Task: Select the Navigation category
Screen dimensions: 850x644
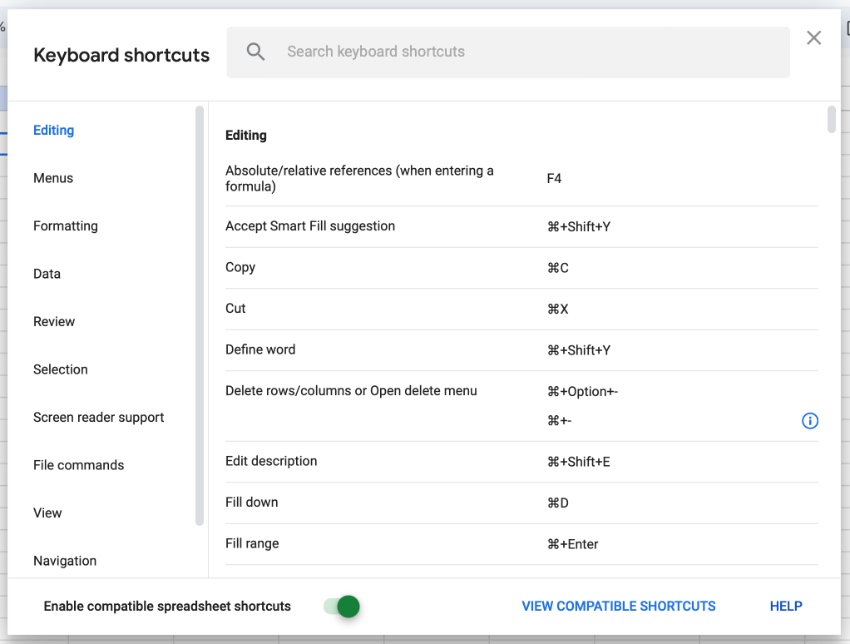Action: pos(65,561)
